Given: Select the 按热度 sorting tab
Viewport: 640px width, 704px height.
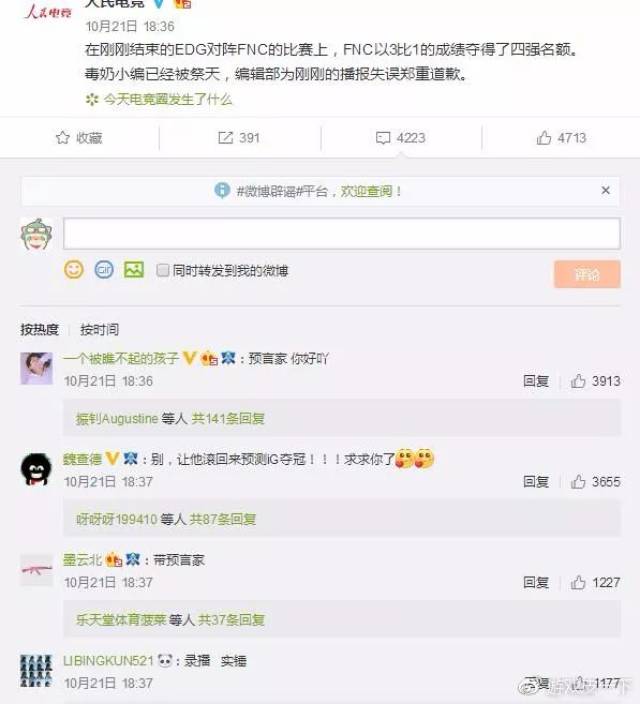Looking at the screenshot, I should click(40, 330).
